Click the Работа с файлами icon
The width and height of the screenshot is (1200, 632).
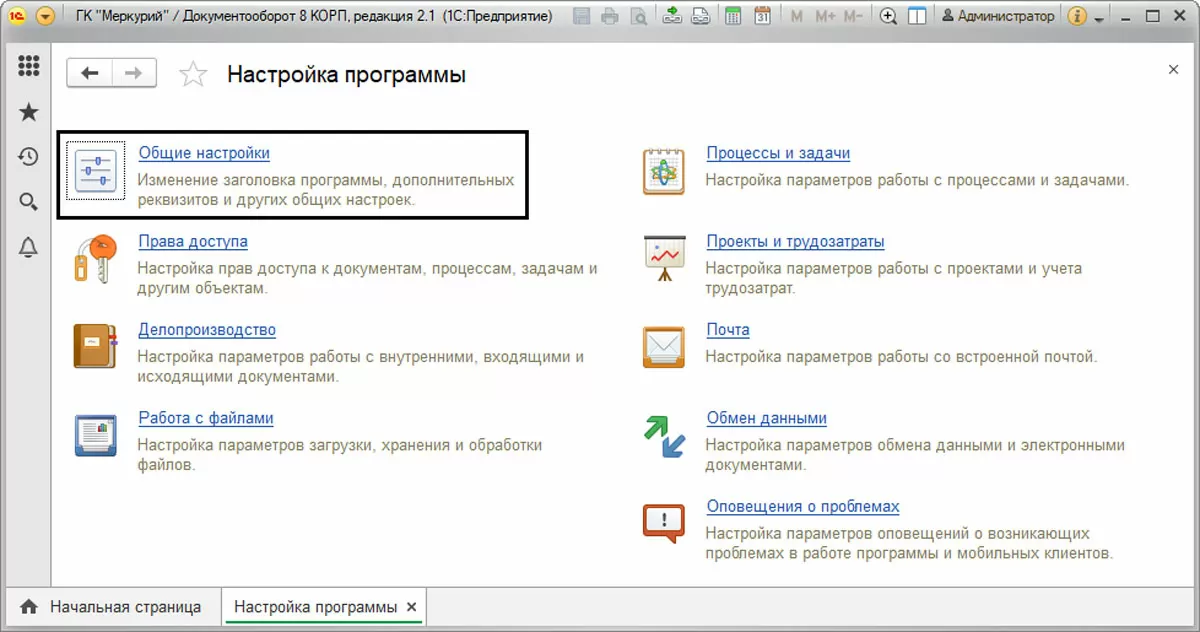96,435
